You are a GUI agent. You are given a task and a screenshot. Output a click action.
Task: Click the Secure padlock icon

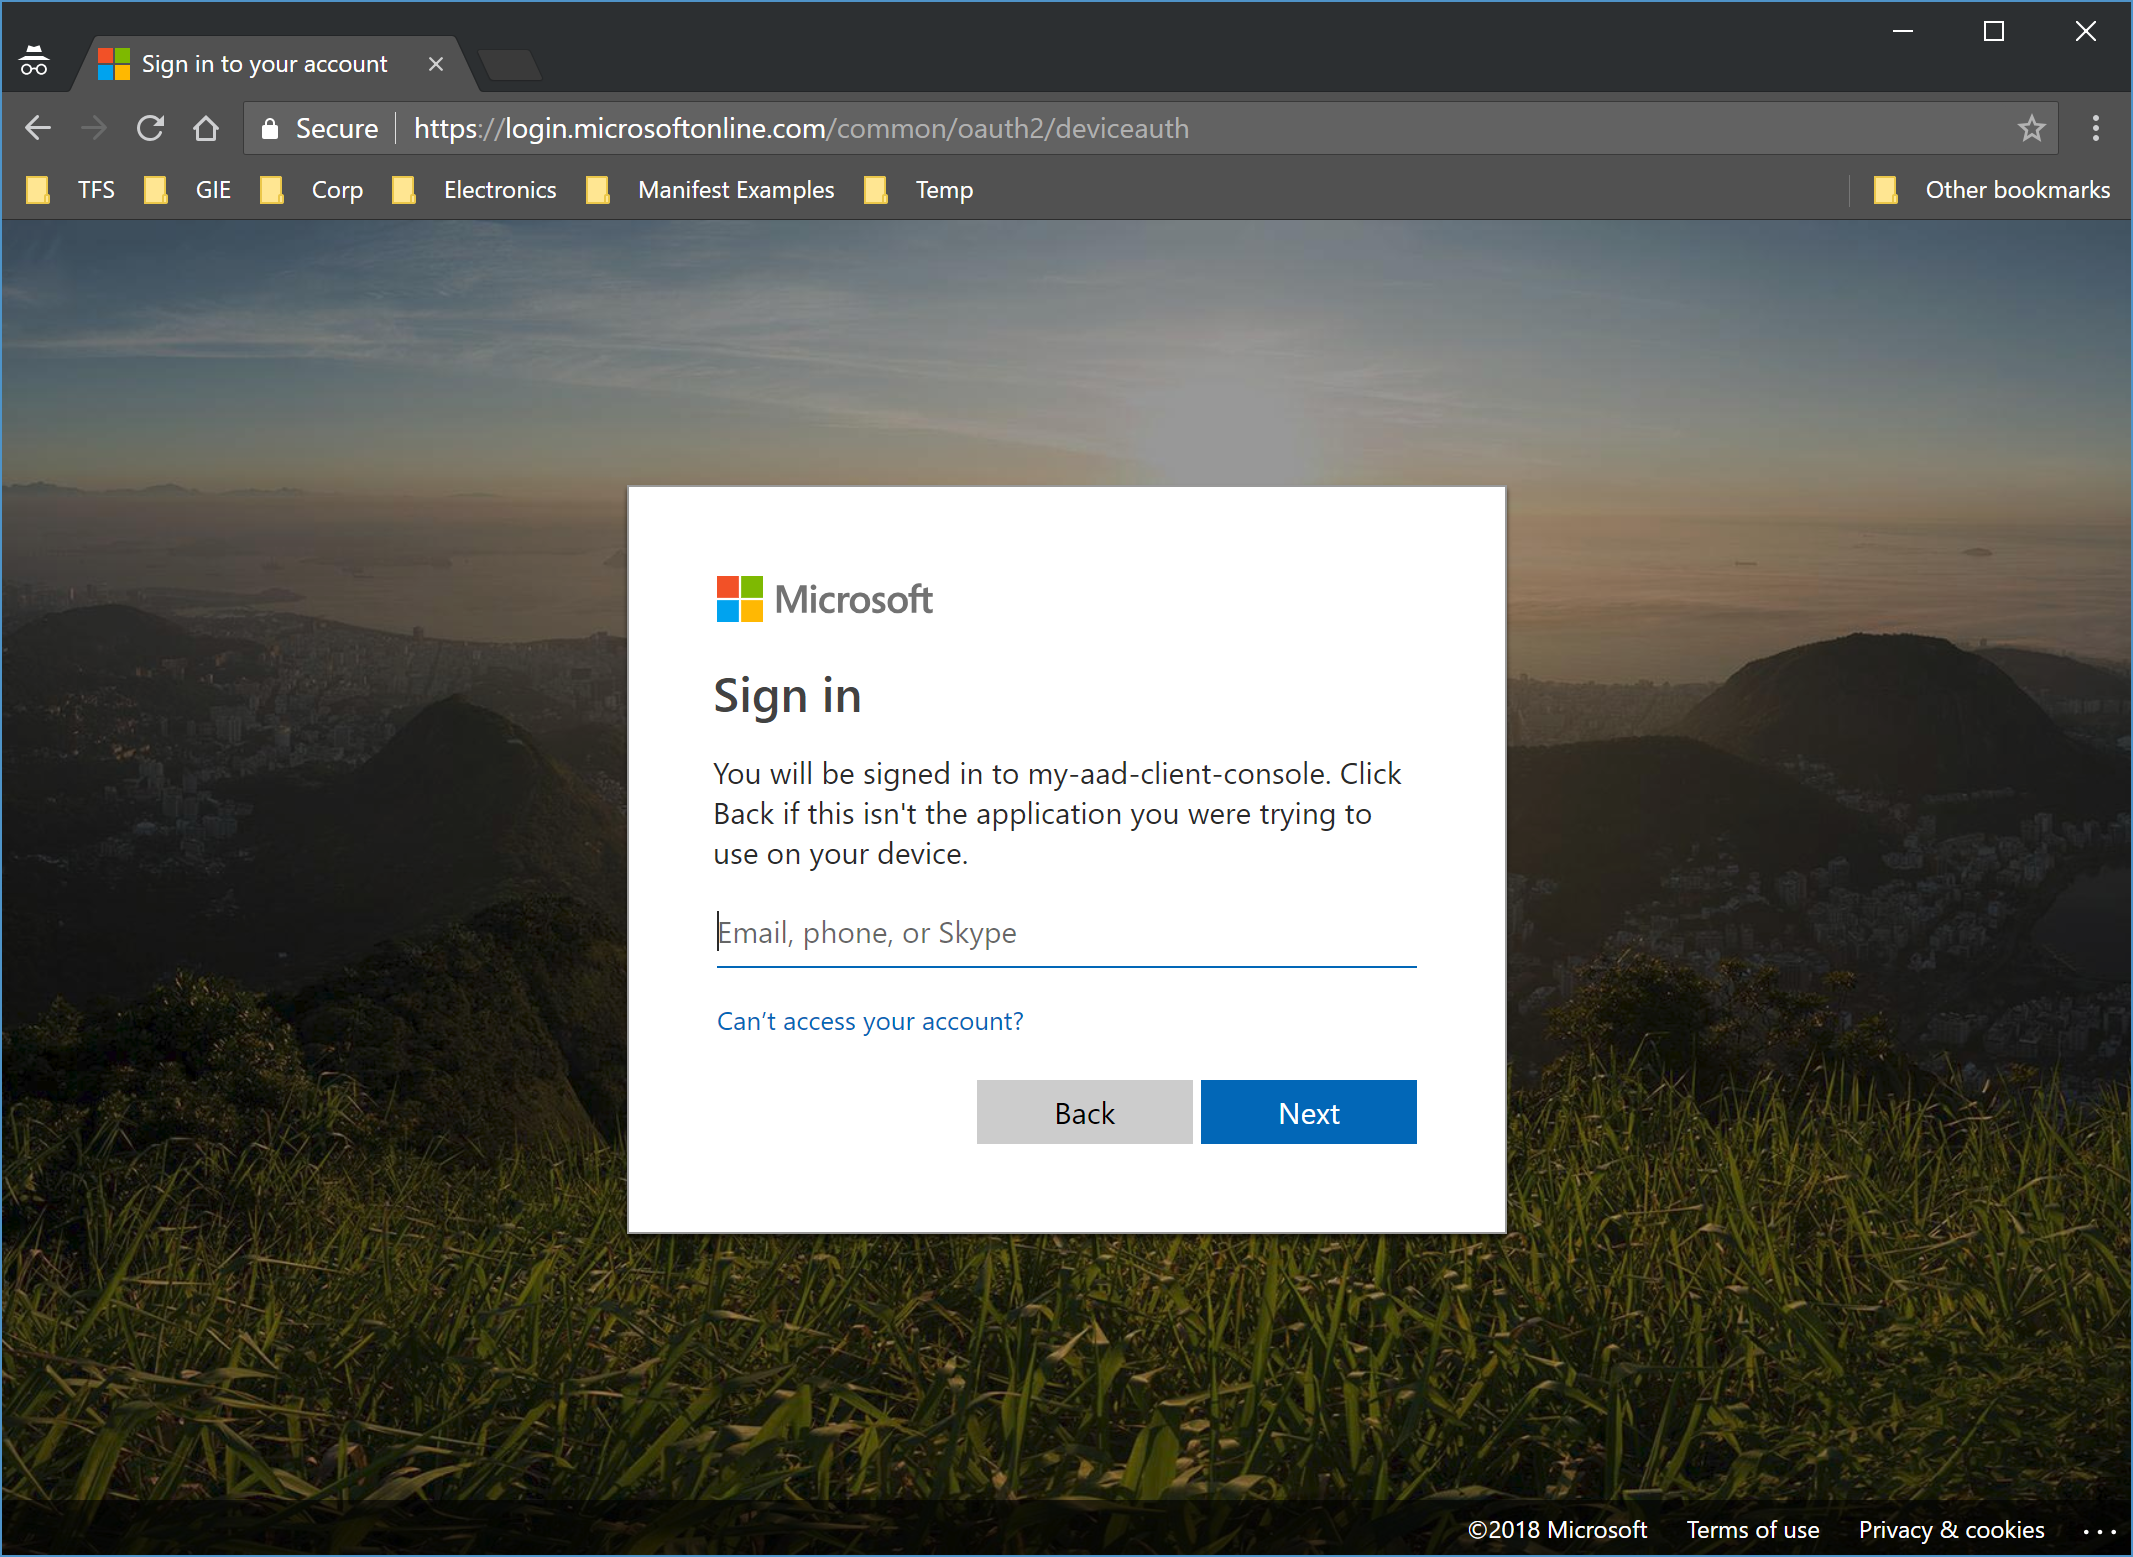tap(269, 128)
